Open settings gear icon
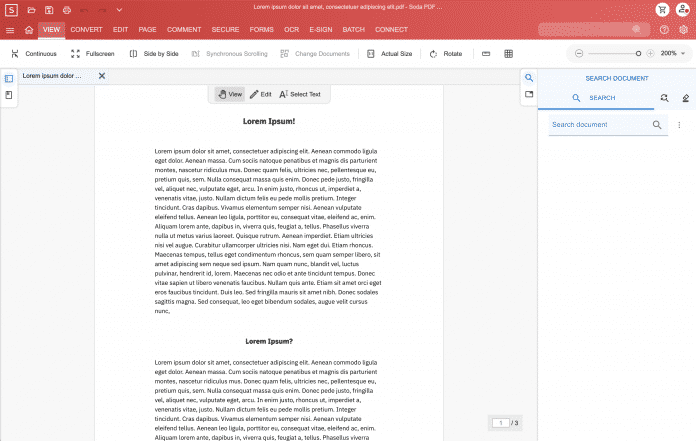Viewport: 696px width, 441px height. 684,30
